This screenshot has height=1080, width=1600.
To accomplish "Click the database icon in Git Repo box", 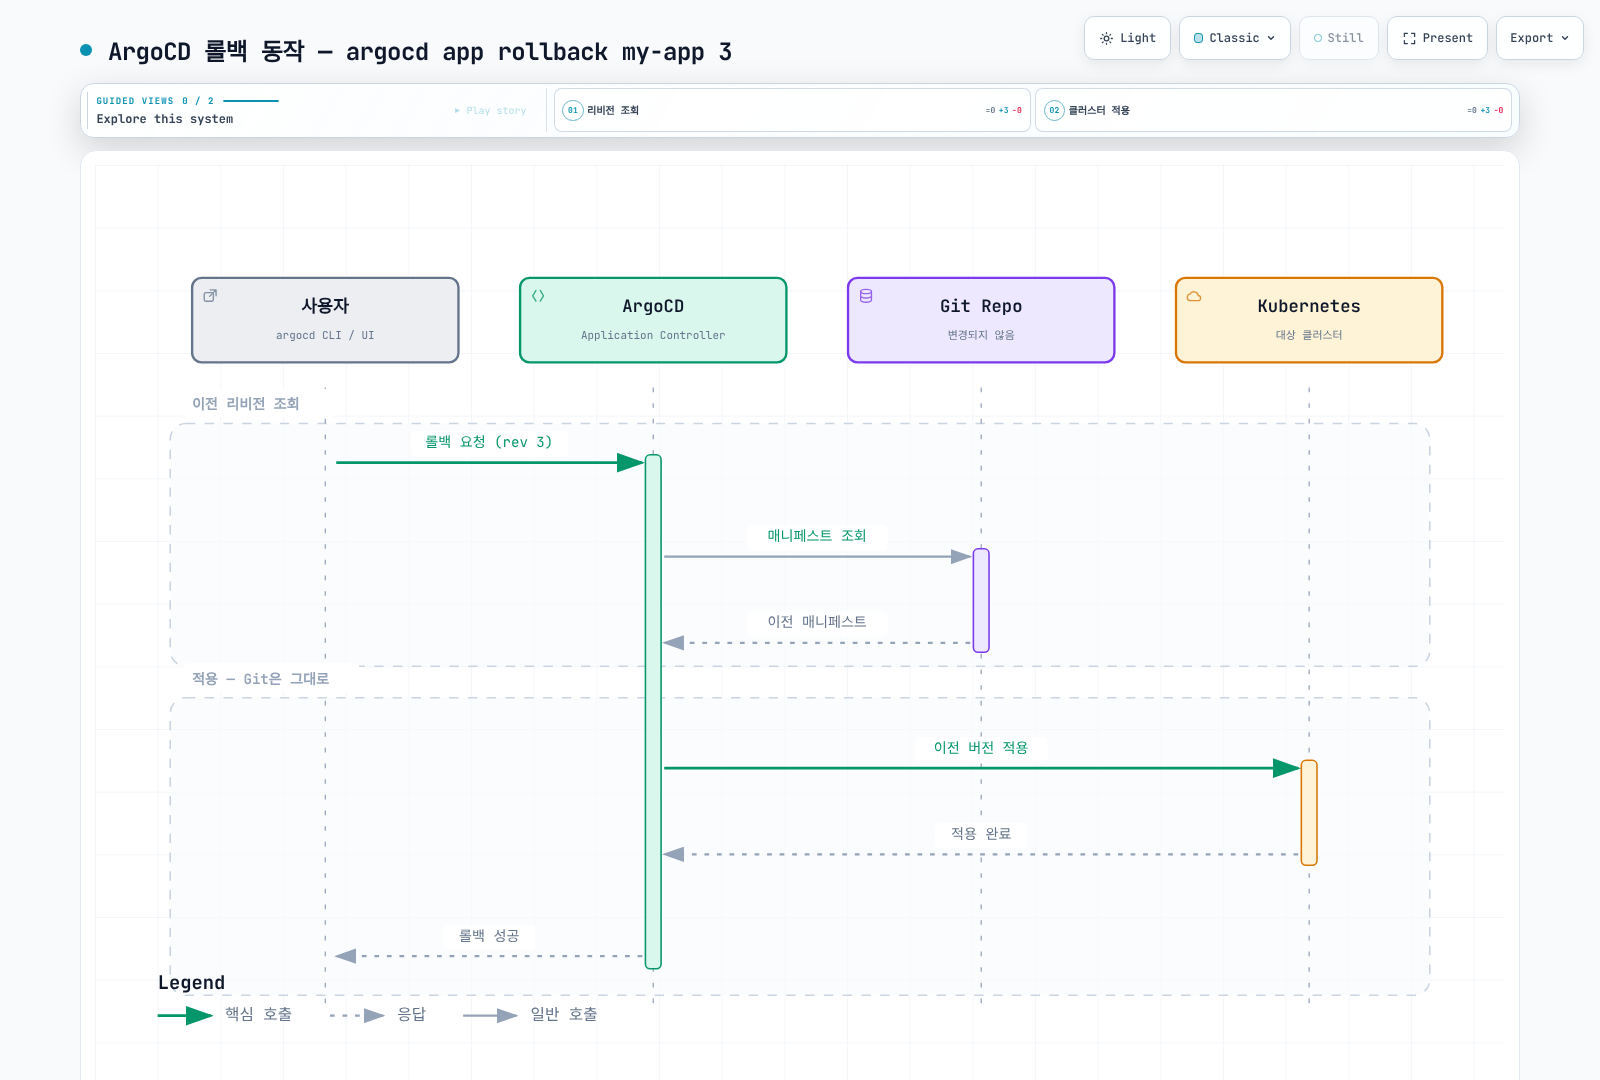I will (x=866, y=296).
